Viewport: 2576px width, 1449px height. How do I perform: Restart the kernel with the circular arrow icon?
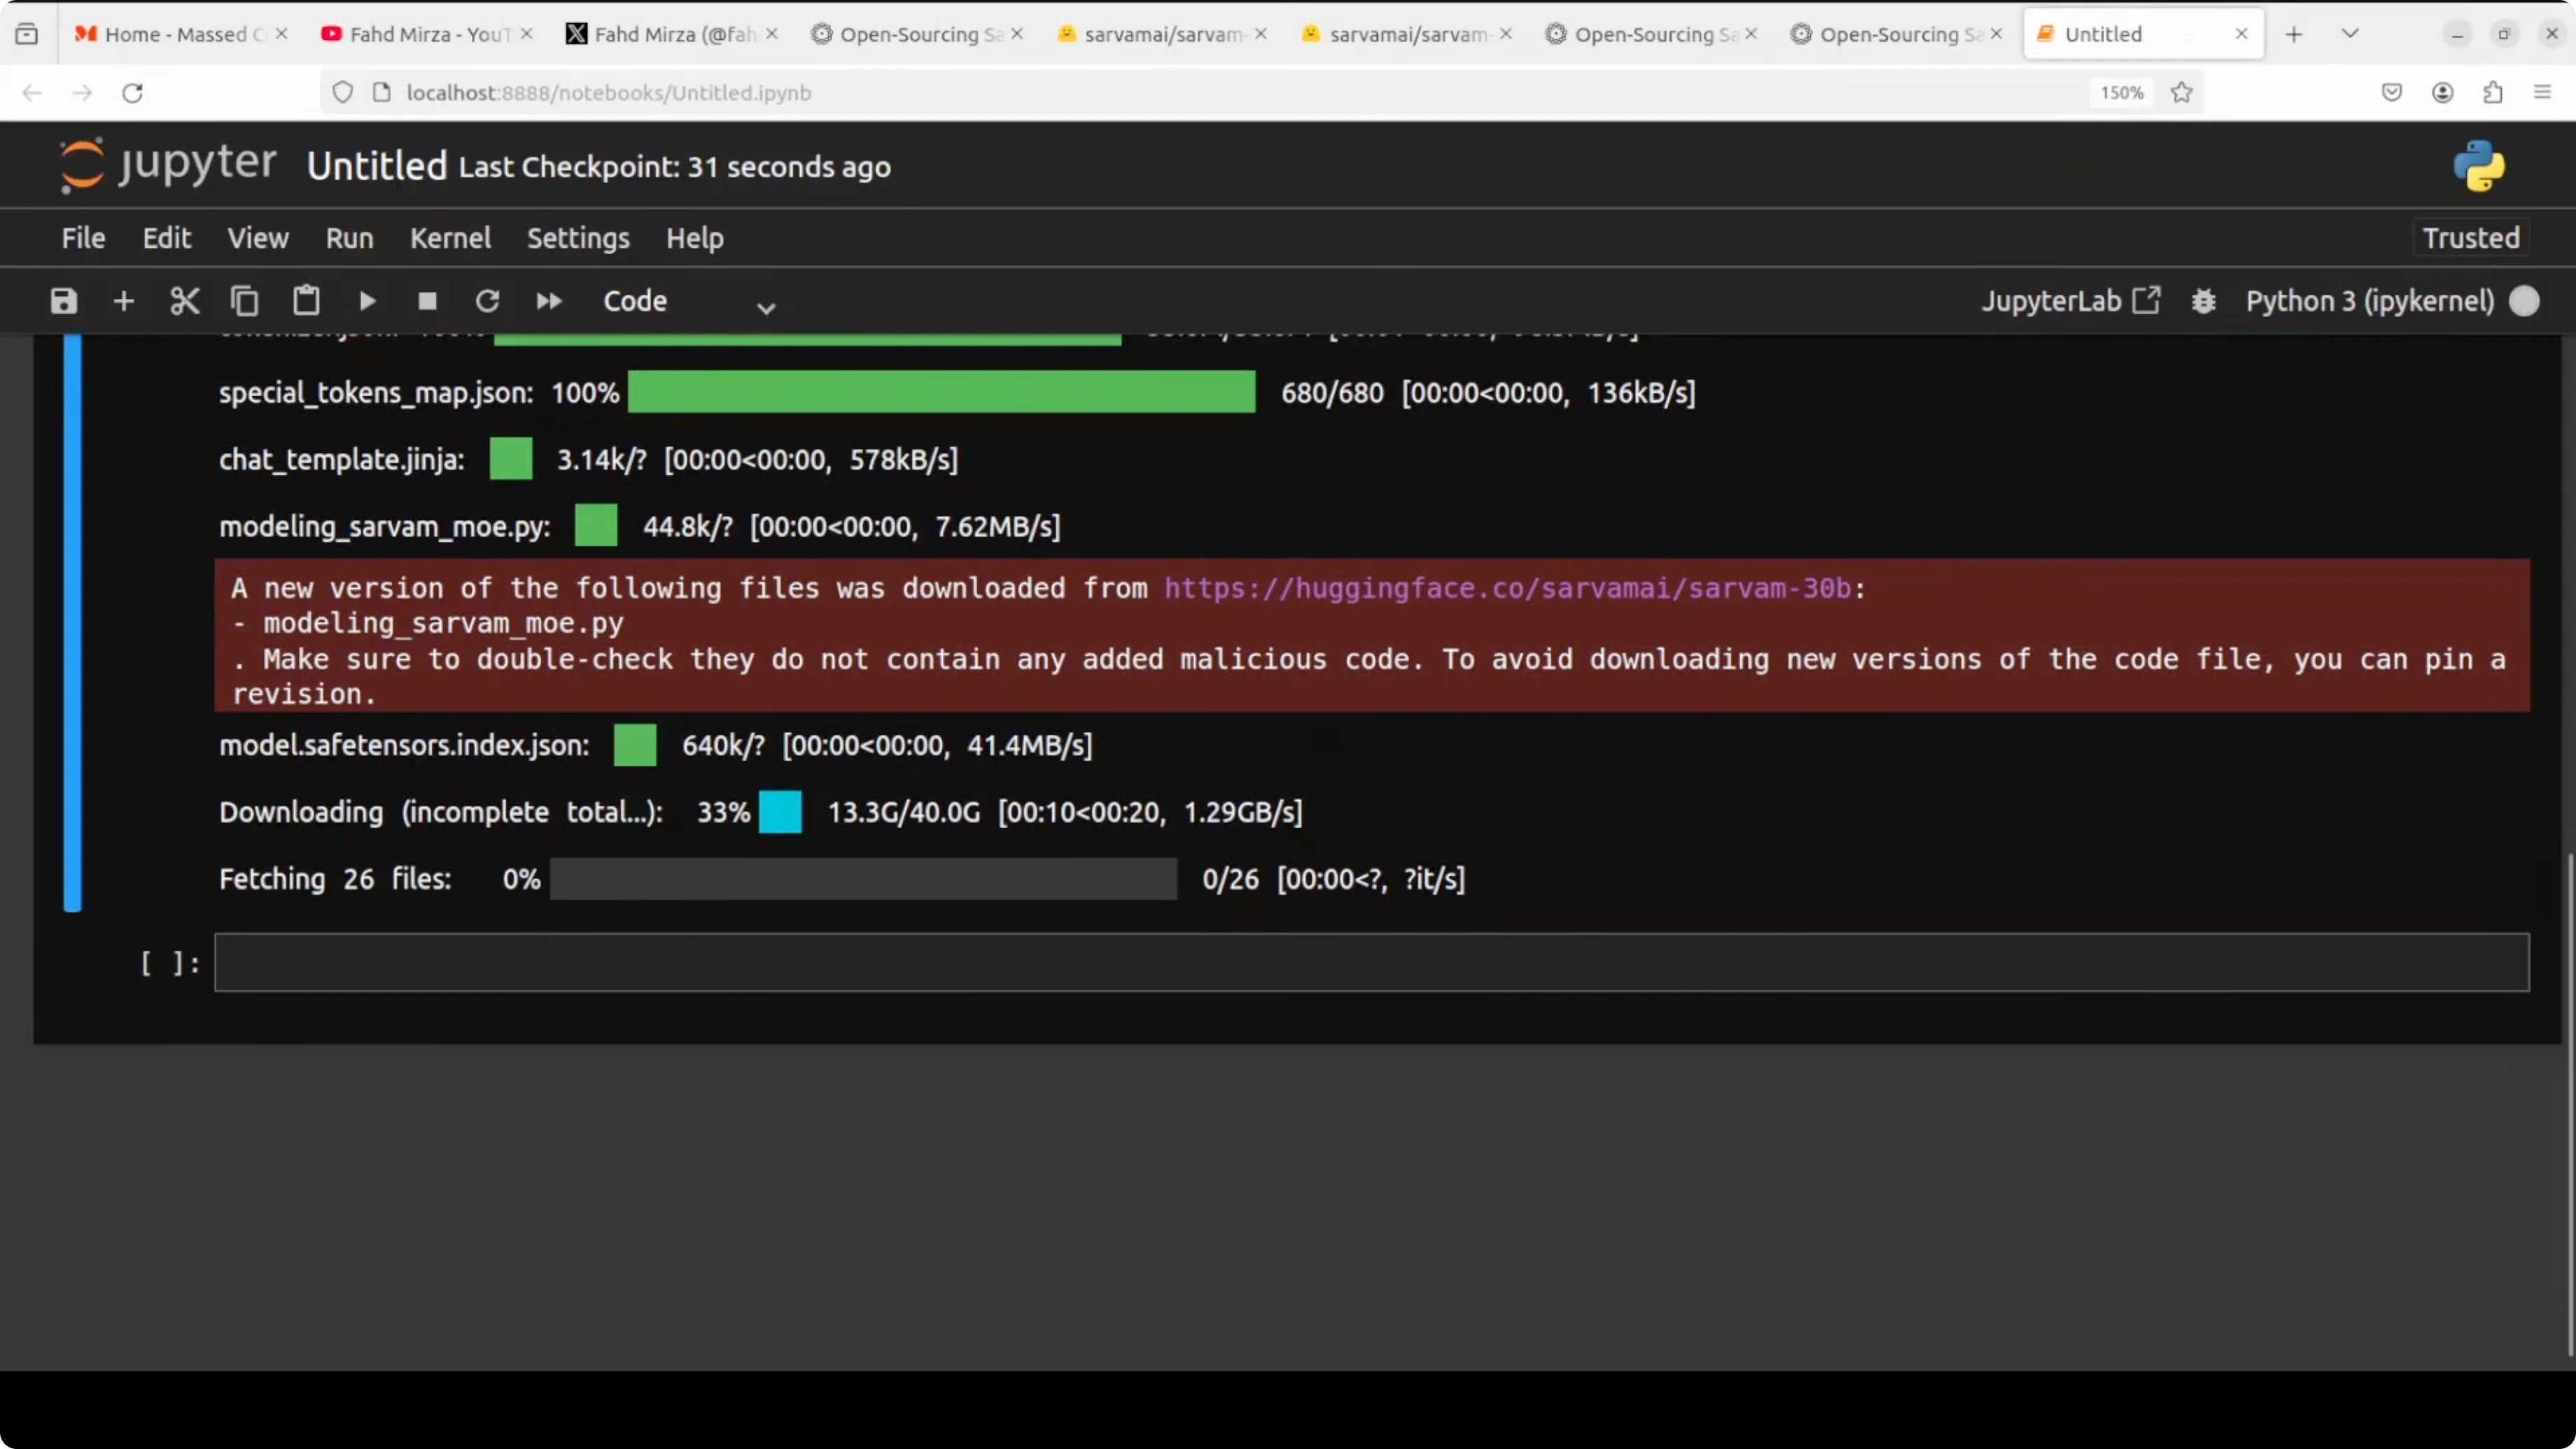(487, 301)
